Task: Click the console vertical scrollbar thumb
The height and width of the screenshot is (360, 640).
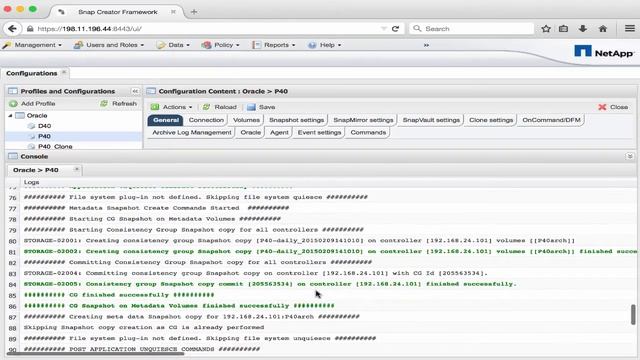Action: (x=633, y=314)
